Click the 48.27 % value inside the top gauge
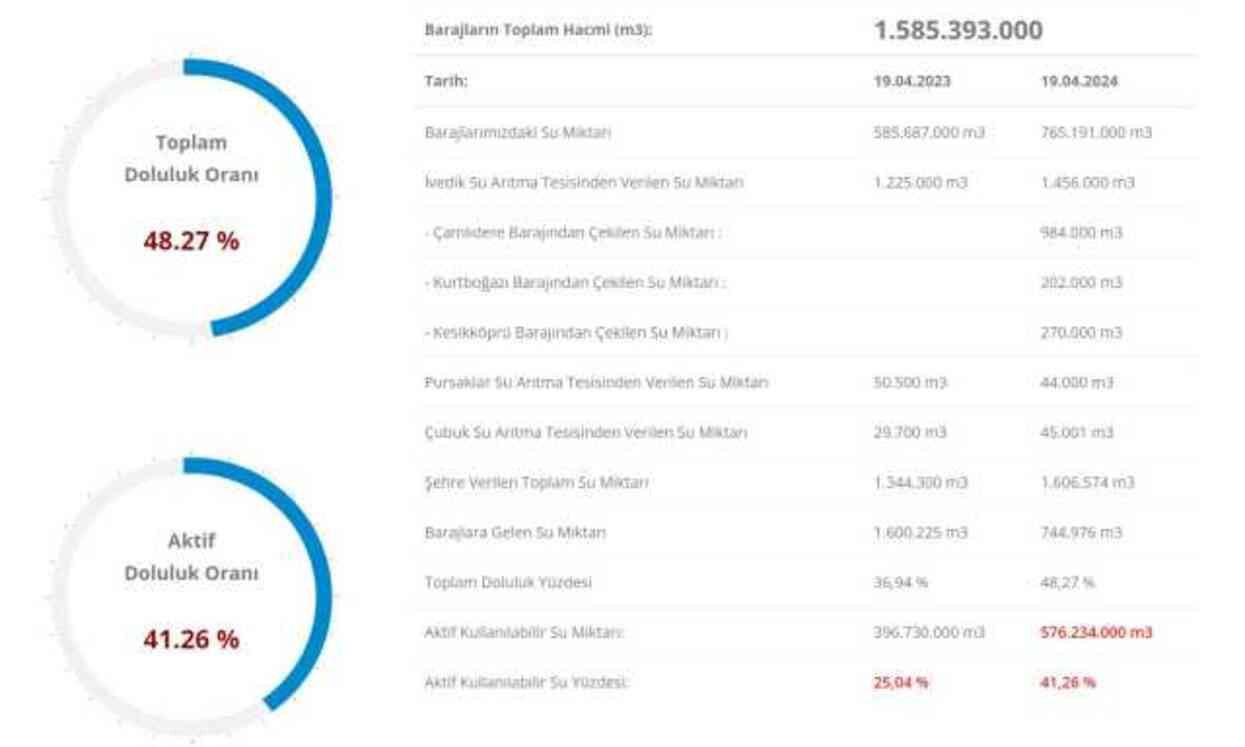Screen dimensions: 1245x747 (x=191, y=241)
